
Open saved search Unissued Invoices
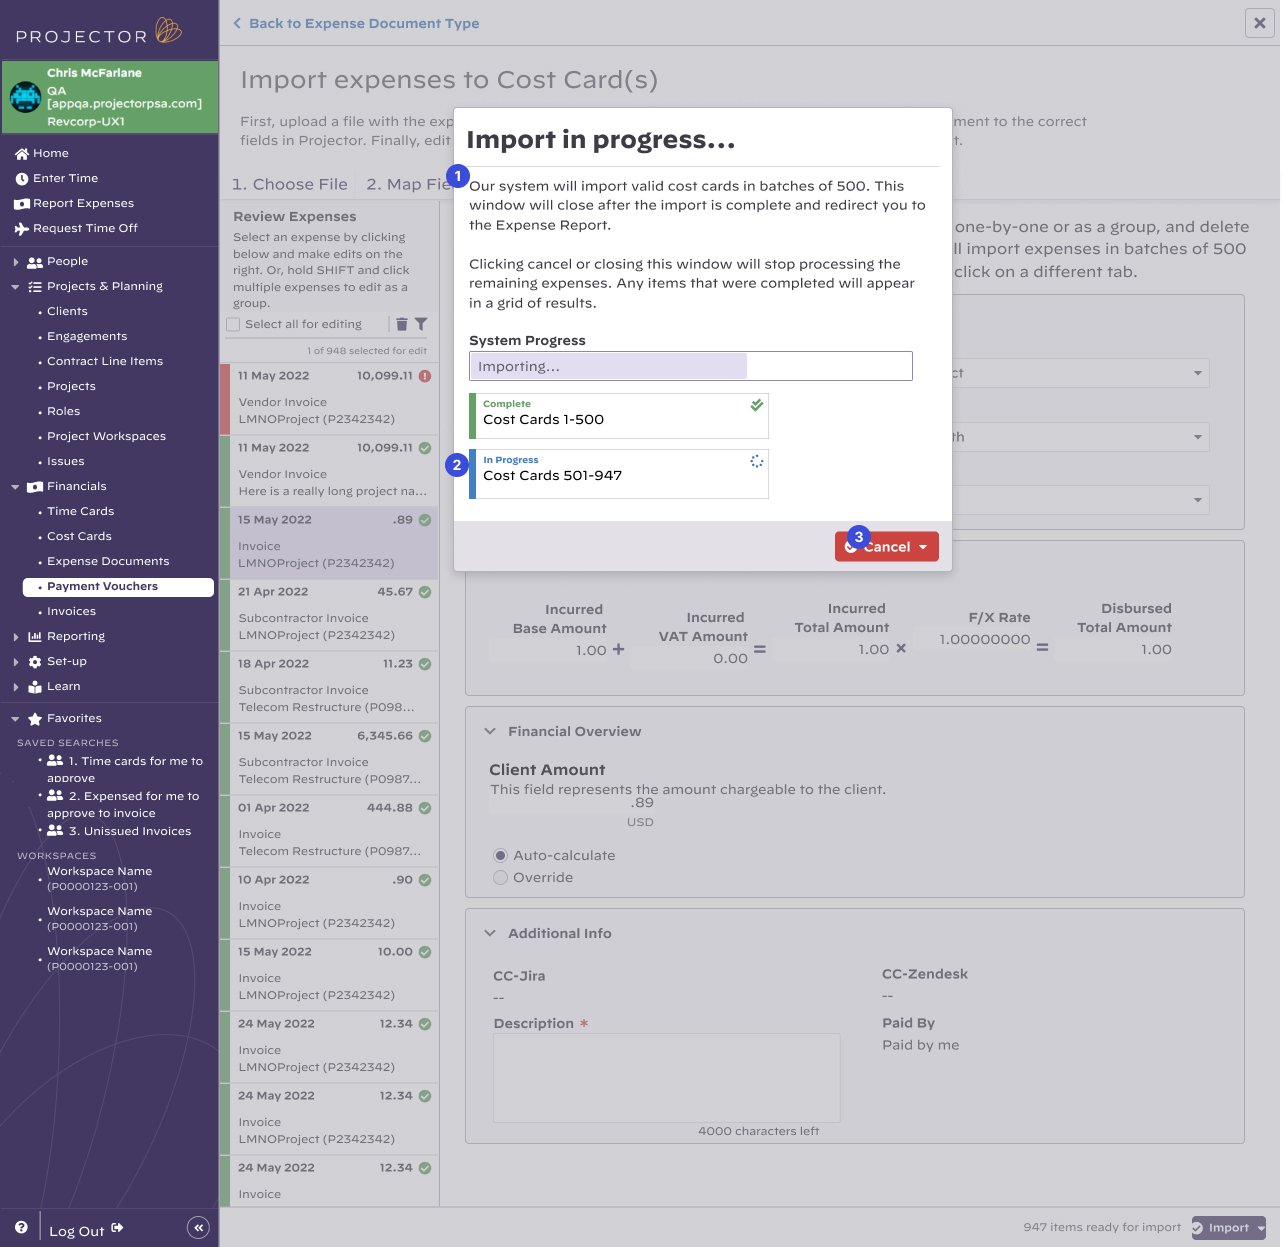[129, 832]
